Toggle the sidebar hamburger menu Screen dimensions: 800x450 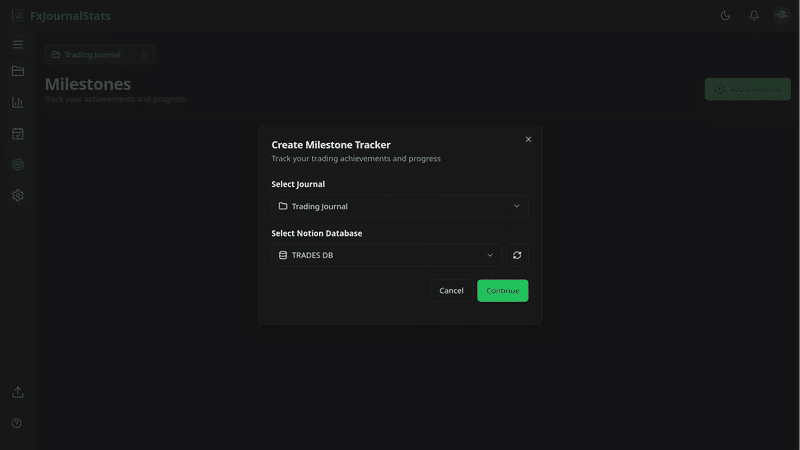tap(18, 44)
